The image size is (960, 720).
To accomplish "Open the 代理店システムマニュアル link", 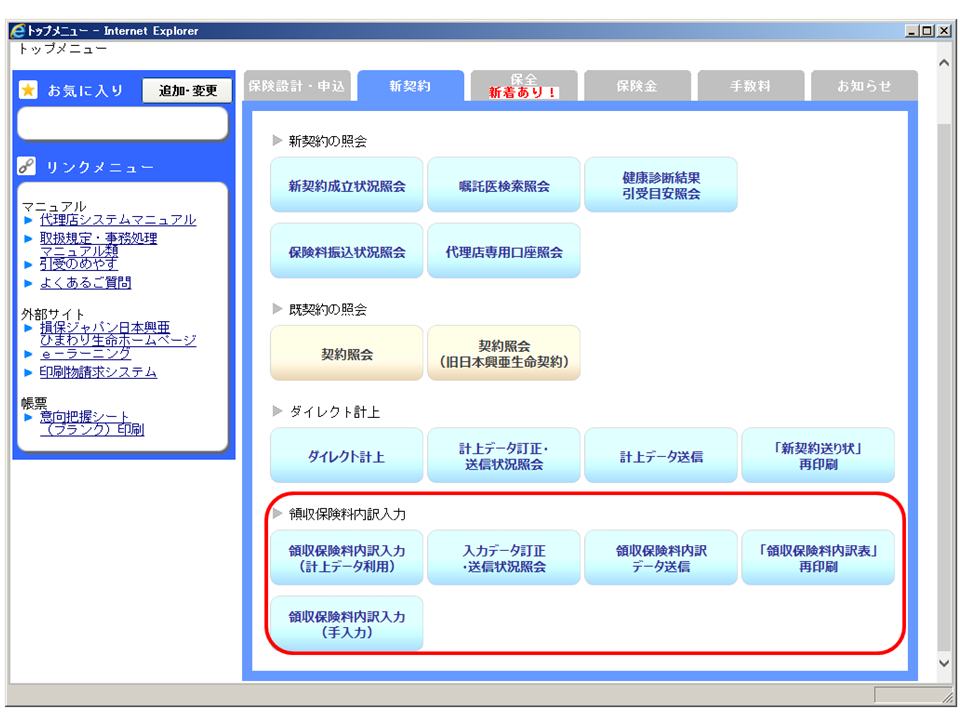I will click(118, 220).
